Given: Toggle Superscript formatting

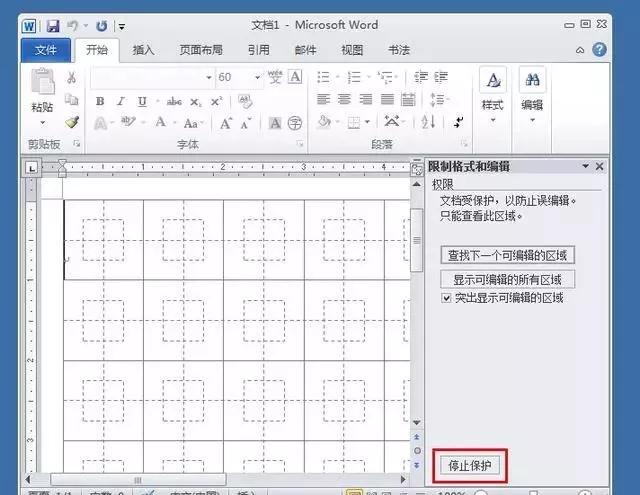Looking at the screenshot, I should click(217, 101).
